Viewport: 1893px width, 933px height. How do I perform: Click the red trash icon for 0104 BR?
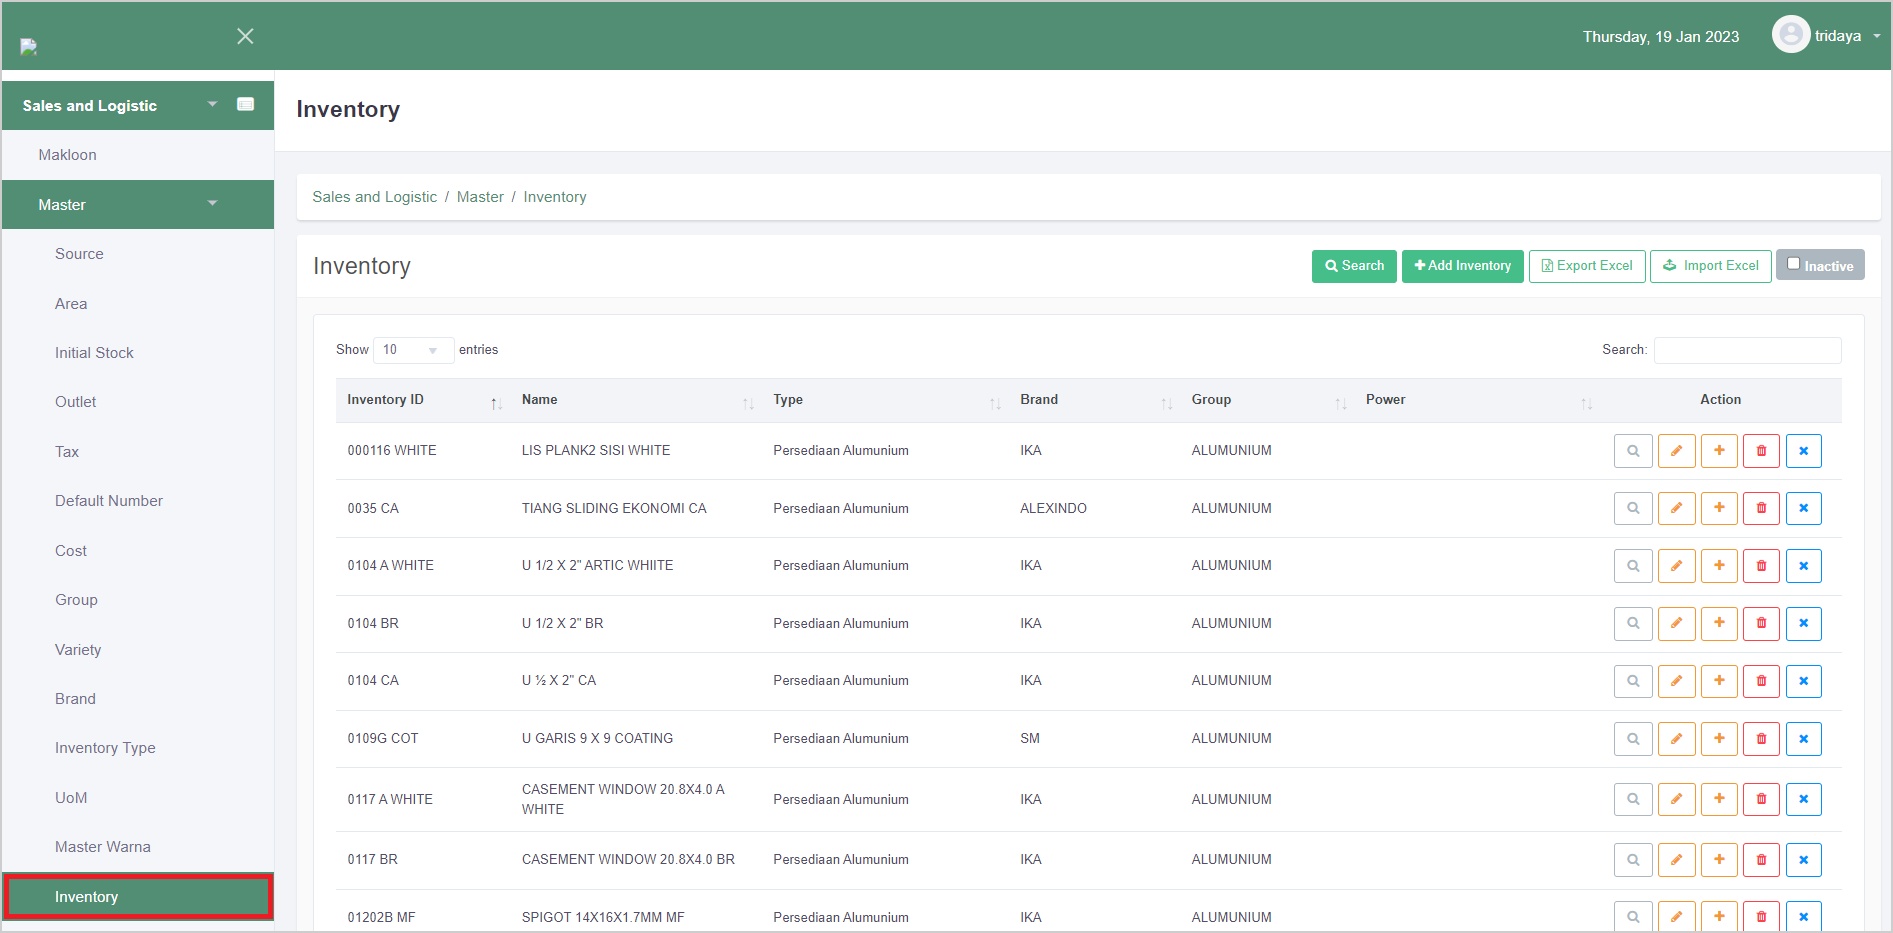click(x=1761, y=623)
